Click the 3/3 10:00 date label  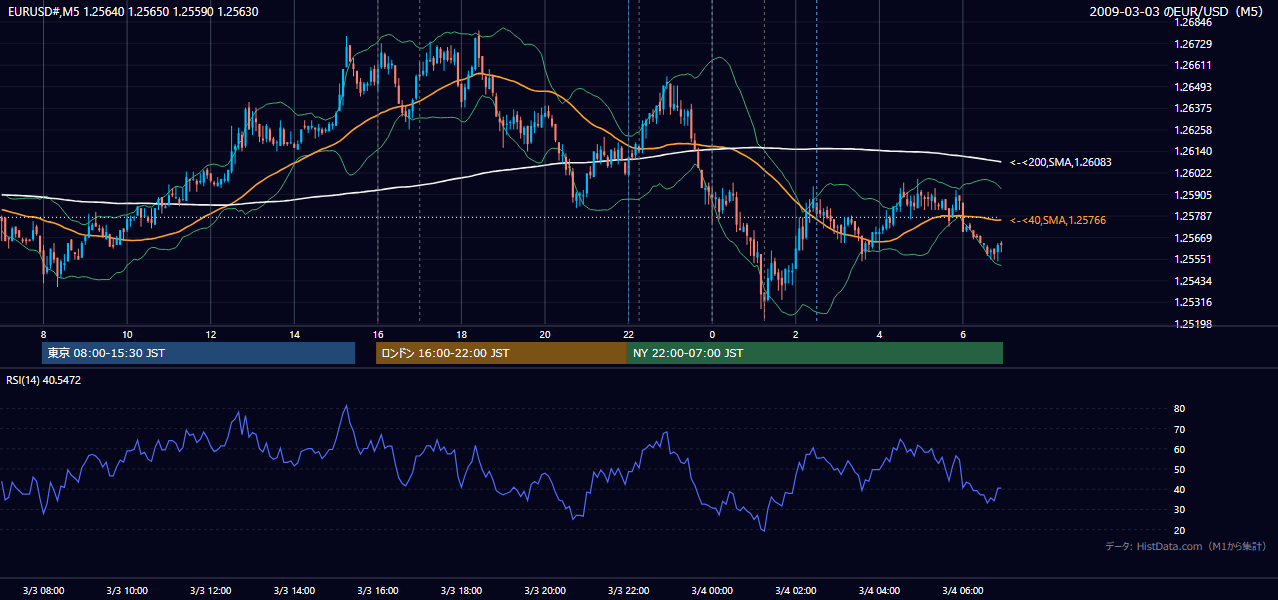tap(127, 591)
